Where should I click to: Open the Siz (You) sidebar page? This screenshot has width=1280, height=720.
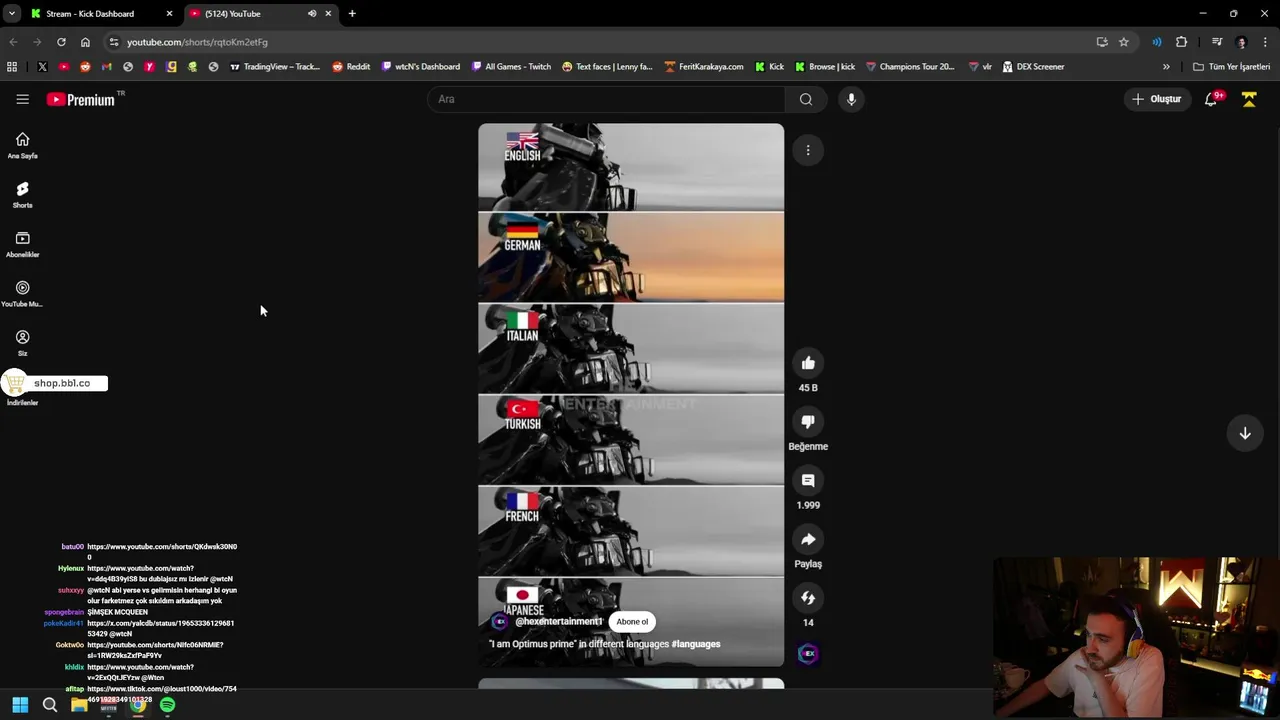(22, 343)
